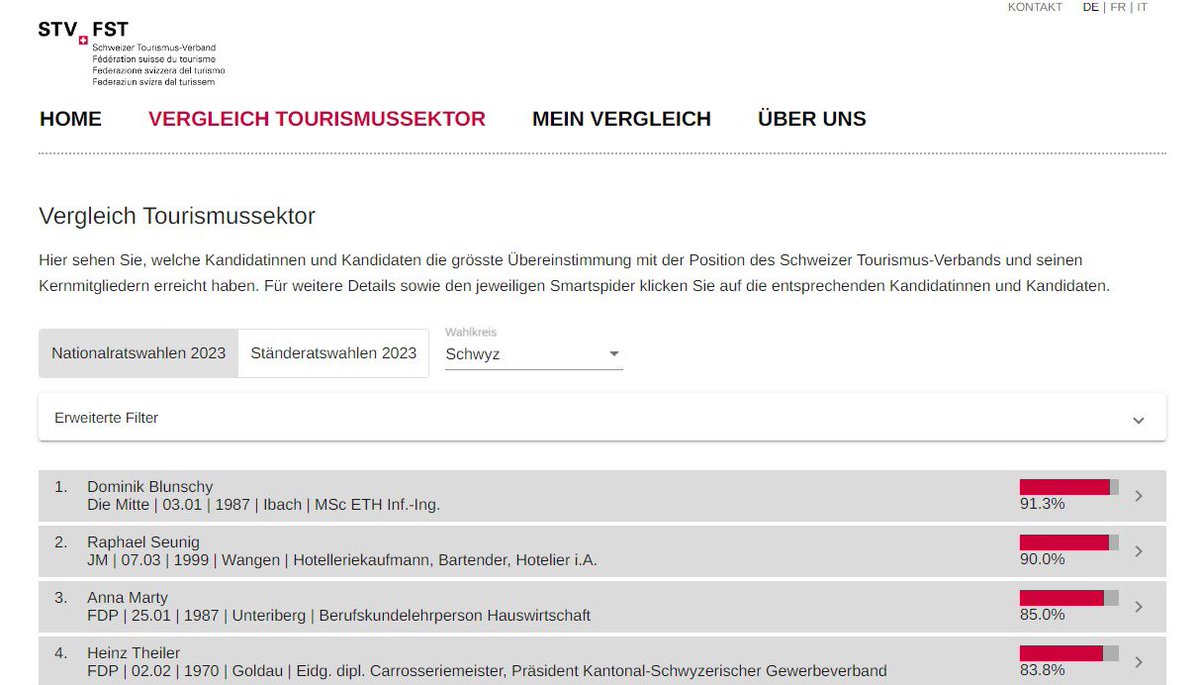Select the Nationalratswahlen 2023 tab
Viewport: 1200px width, 685px height.
pos(139,353)
